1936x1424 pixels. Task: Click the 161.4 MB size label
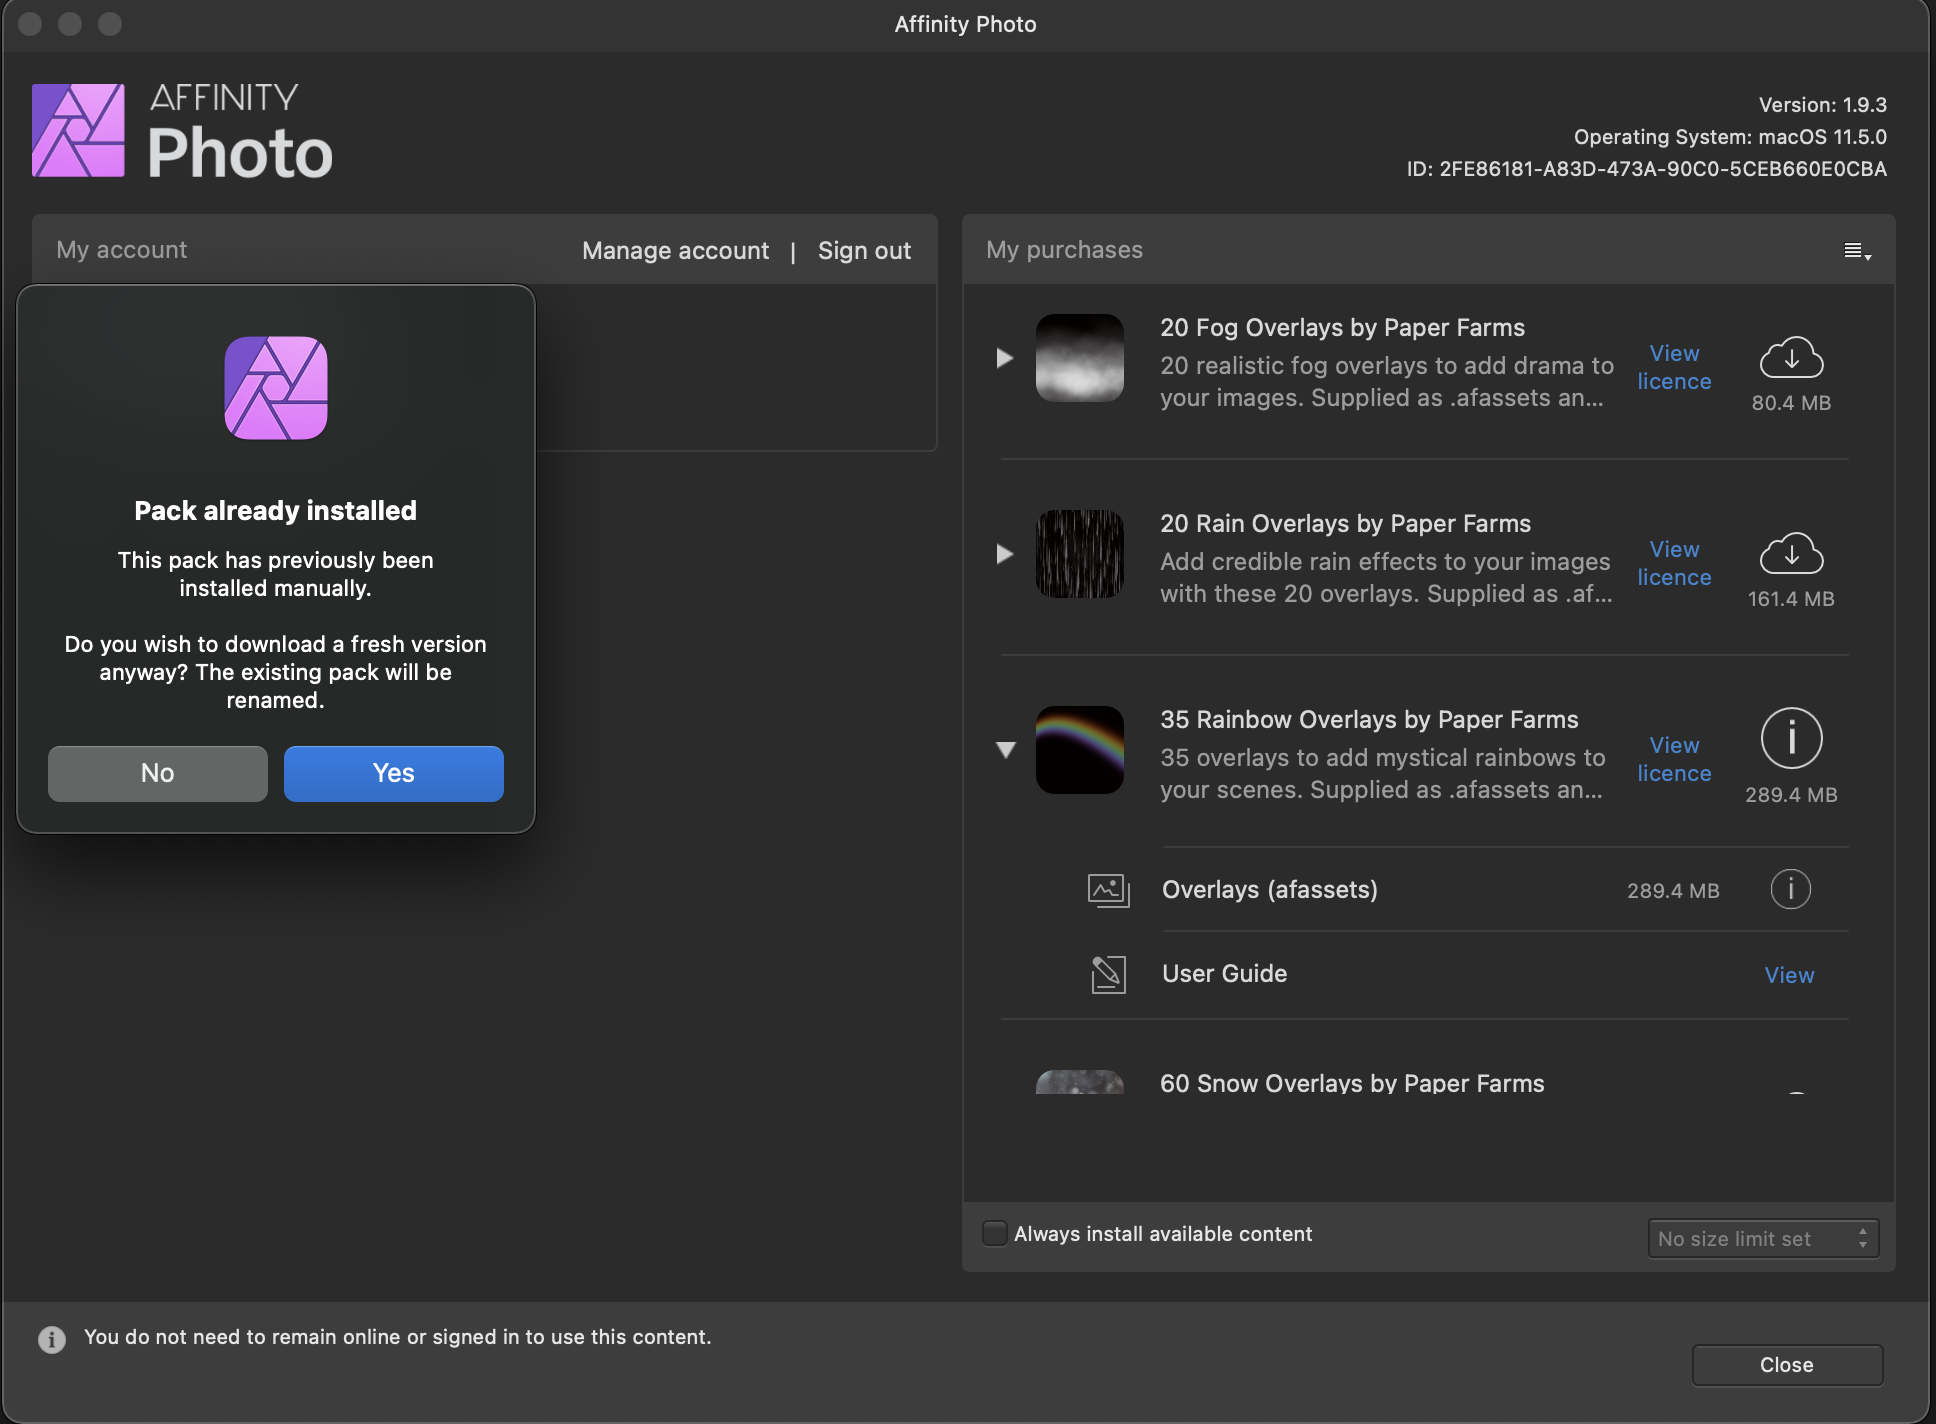(x=1791, y=599)
